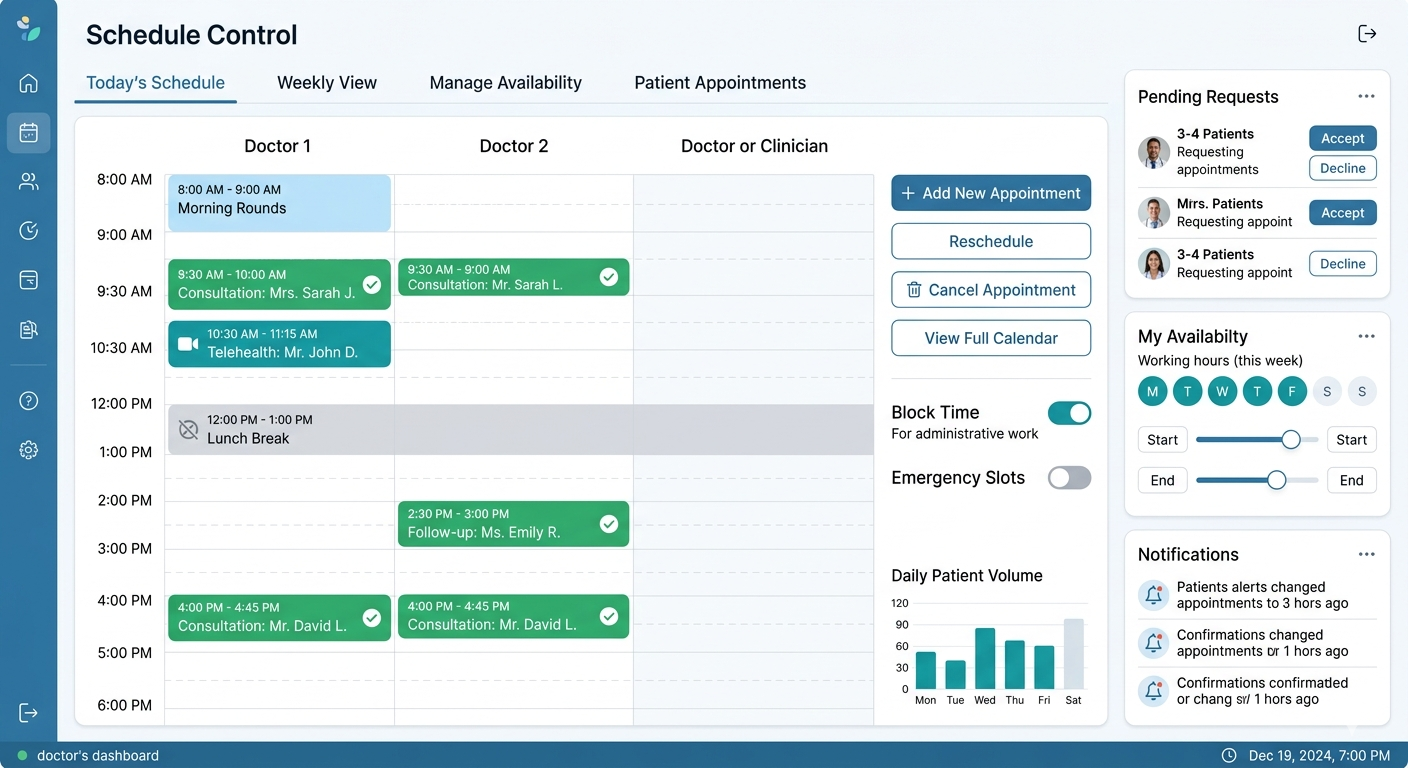Click the video camera icon on Telehealth appointment
The height and width of the screenshot is (768, 1408).
[x=188, y=344]
